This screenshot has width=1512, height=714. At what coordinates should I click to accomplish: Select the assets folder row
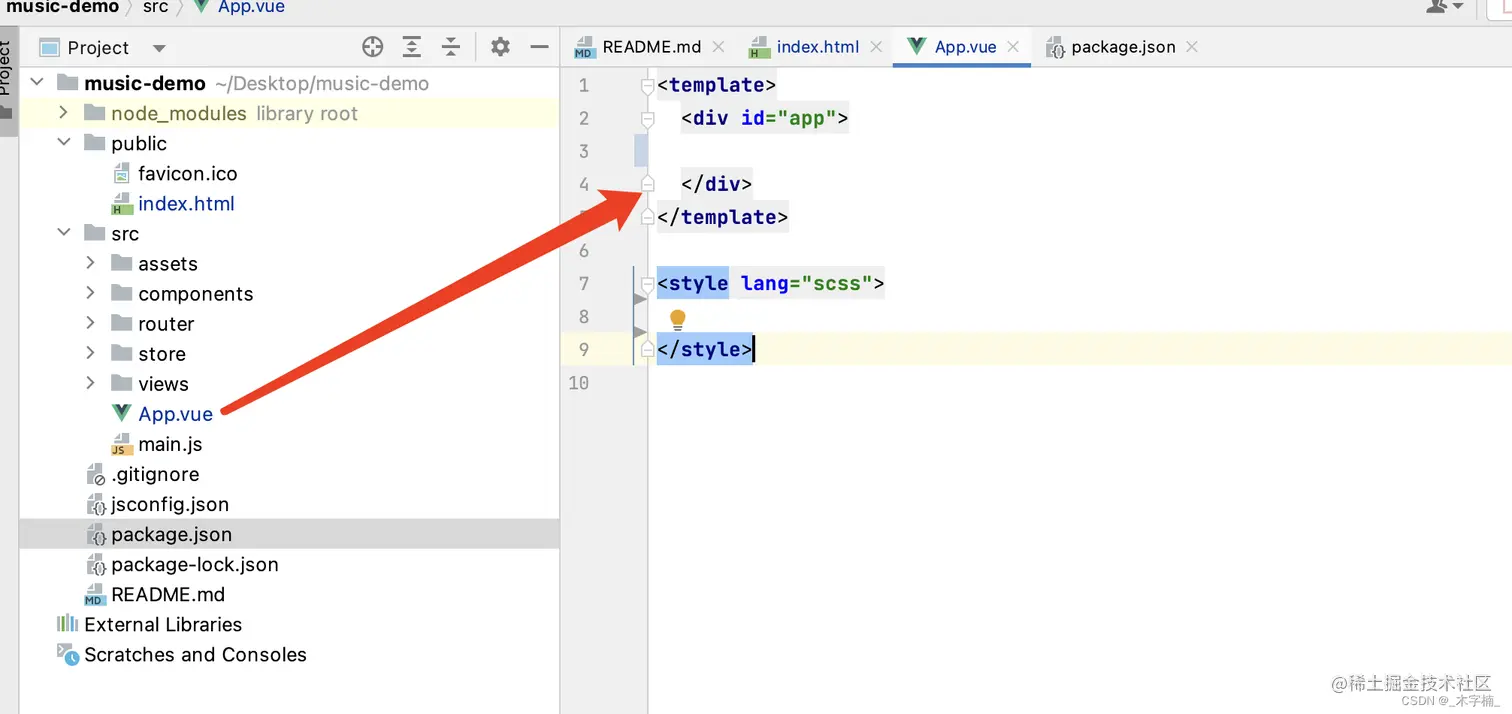[x=289, y=263]
